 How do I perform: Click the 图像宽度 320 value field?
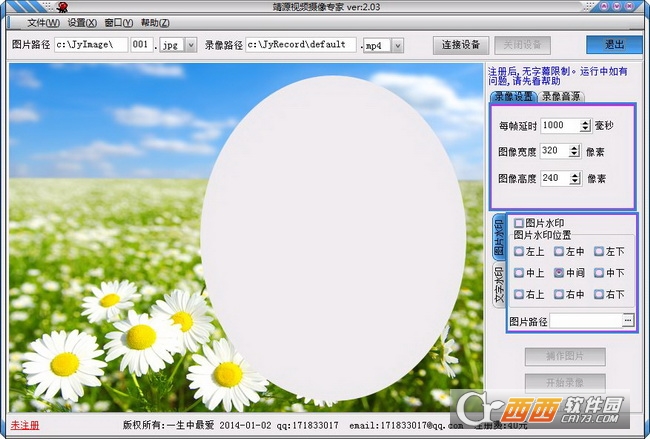tap(555, 151)
